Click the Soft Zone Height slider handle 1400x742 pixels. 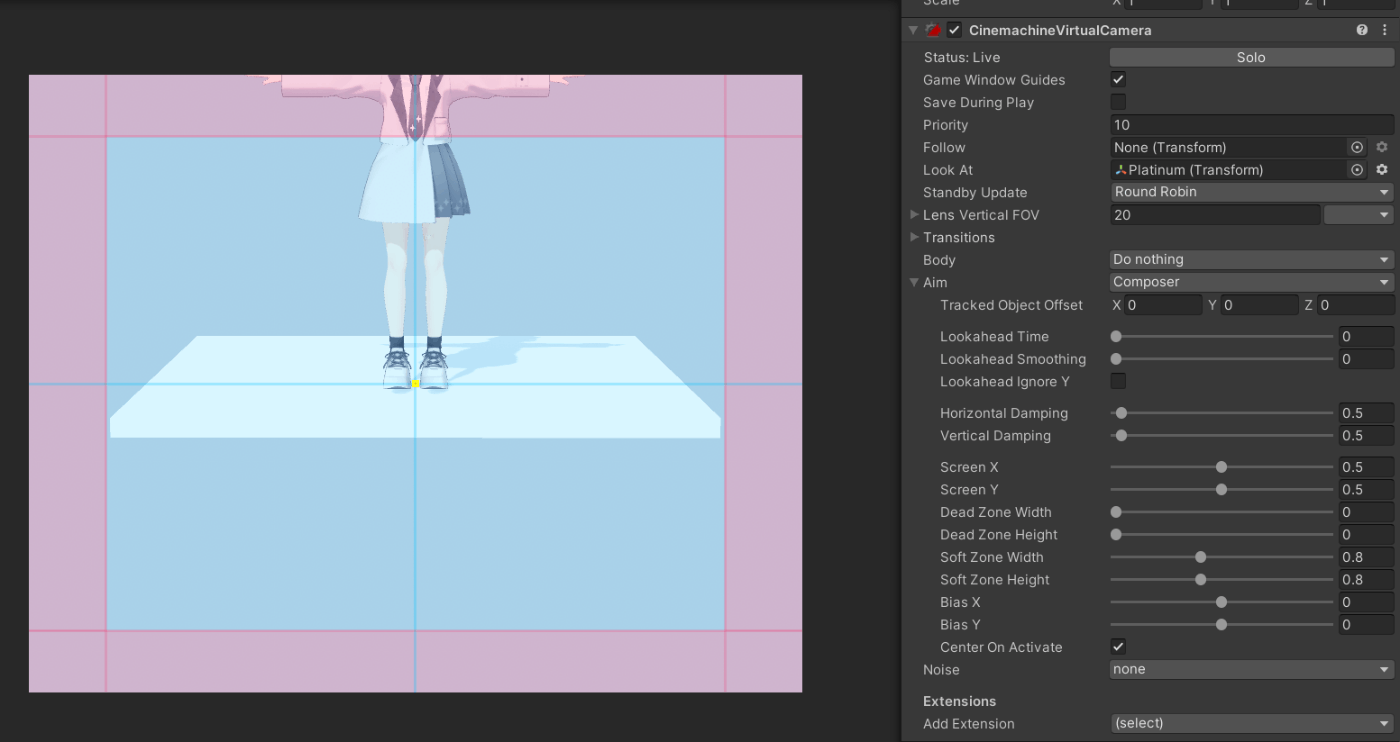click(1201, 579)
